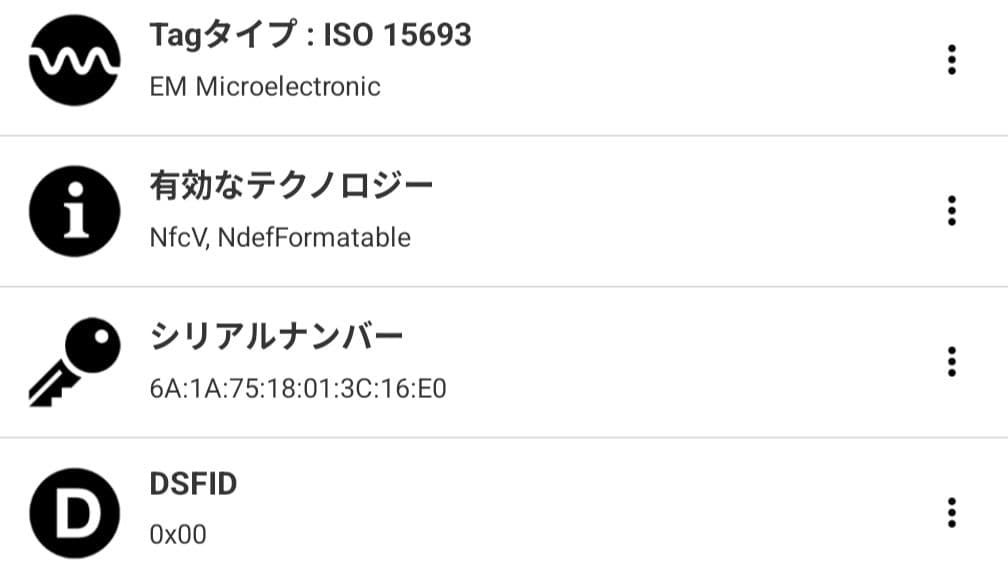Tap the 有効なテクノロジー heading
This screenshot has width=1008, height=567.
[x=291, y=186]
